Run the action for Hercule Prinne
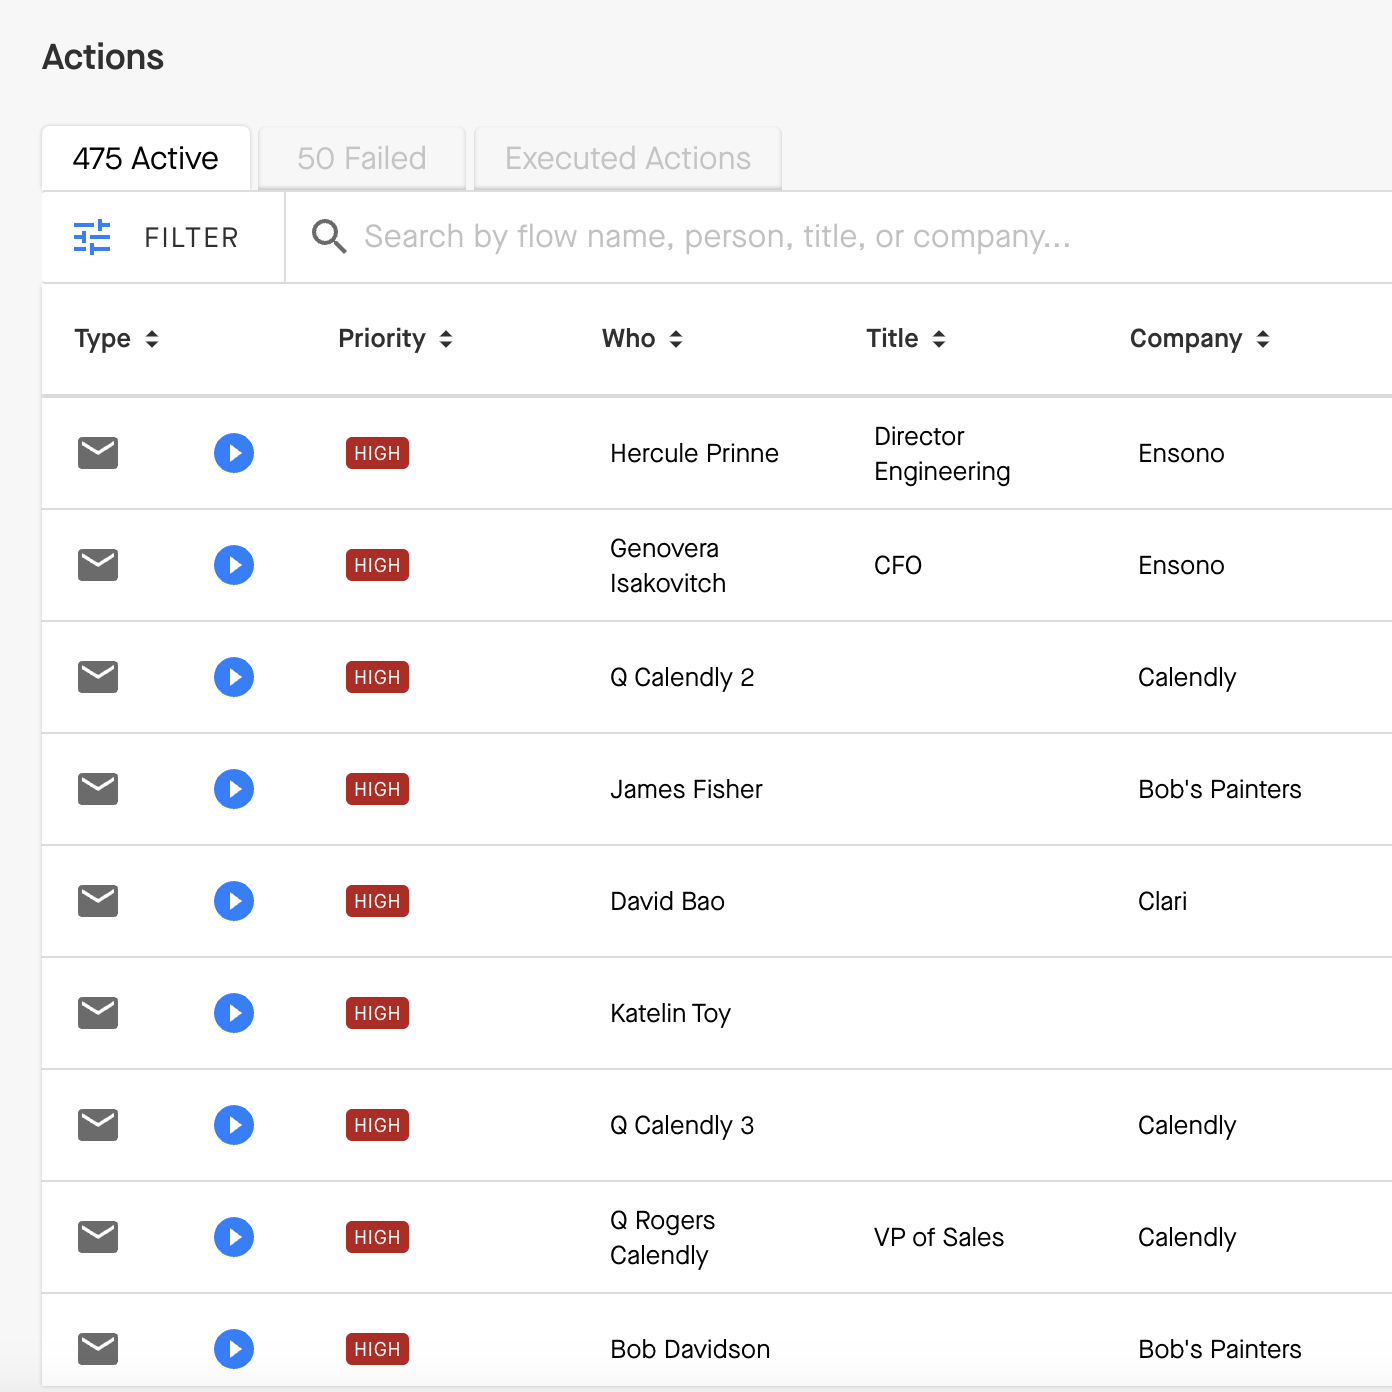 coord(234,453)
